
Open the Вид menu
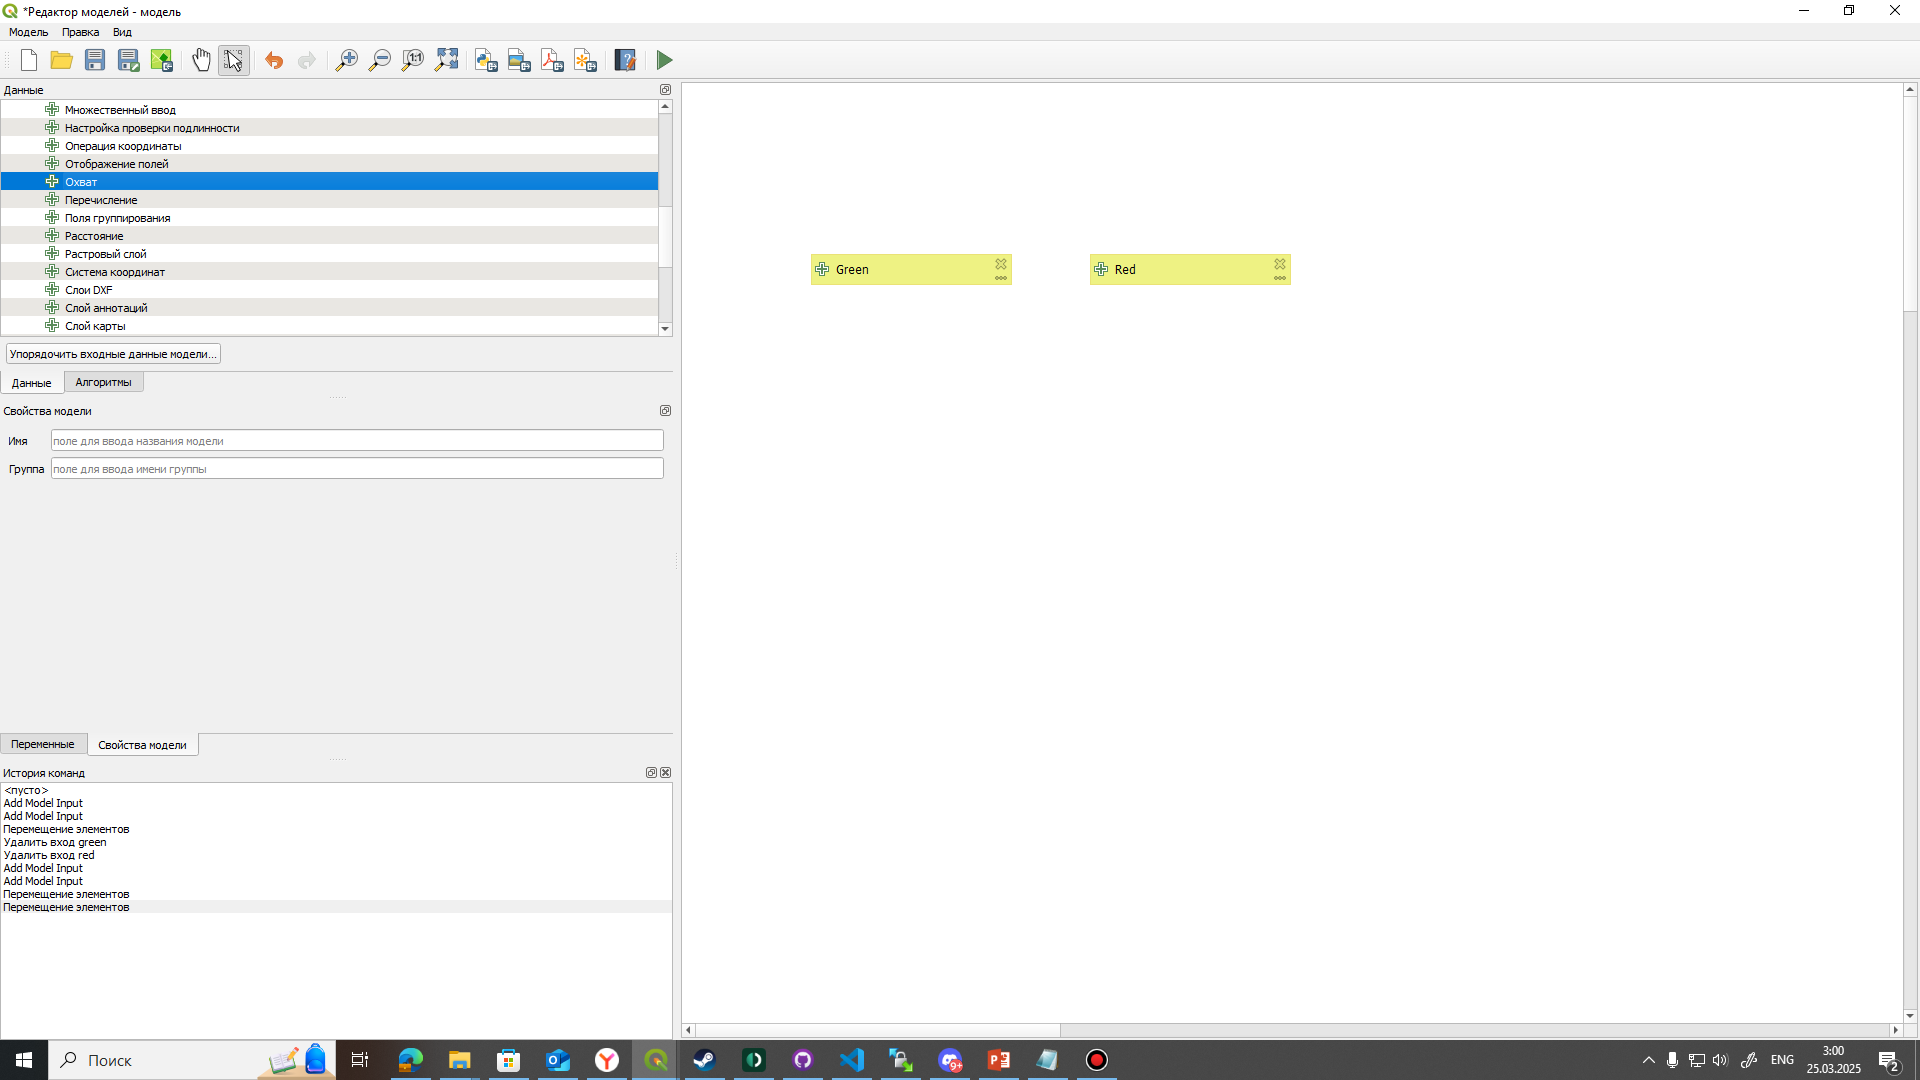[122, 32]
